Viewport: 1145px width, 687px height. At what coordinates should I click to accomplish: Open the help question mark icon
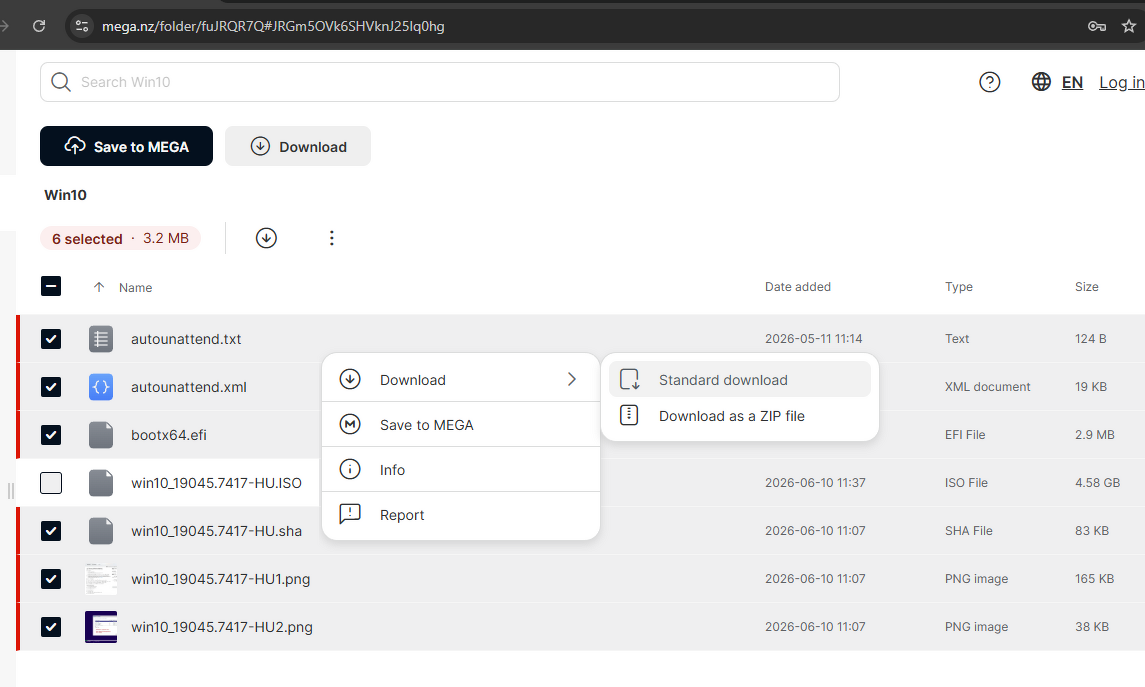[989, 82]
